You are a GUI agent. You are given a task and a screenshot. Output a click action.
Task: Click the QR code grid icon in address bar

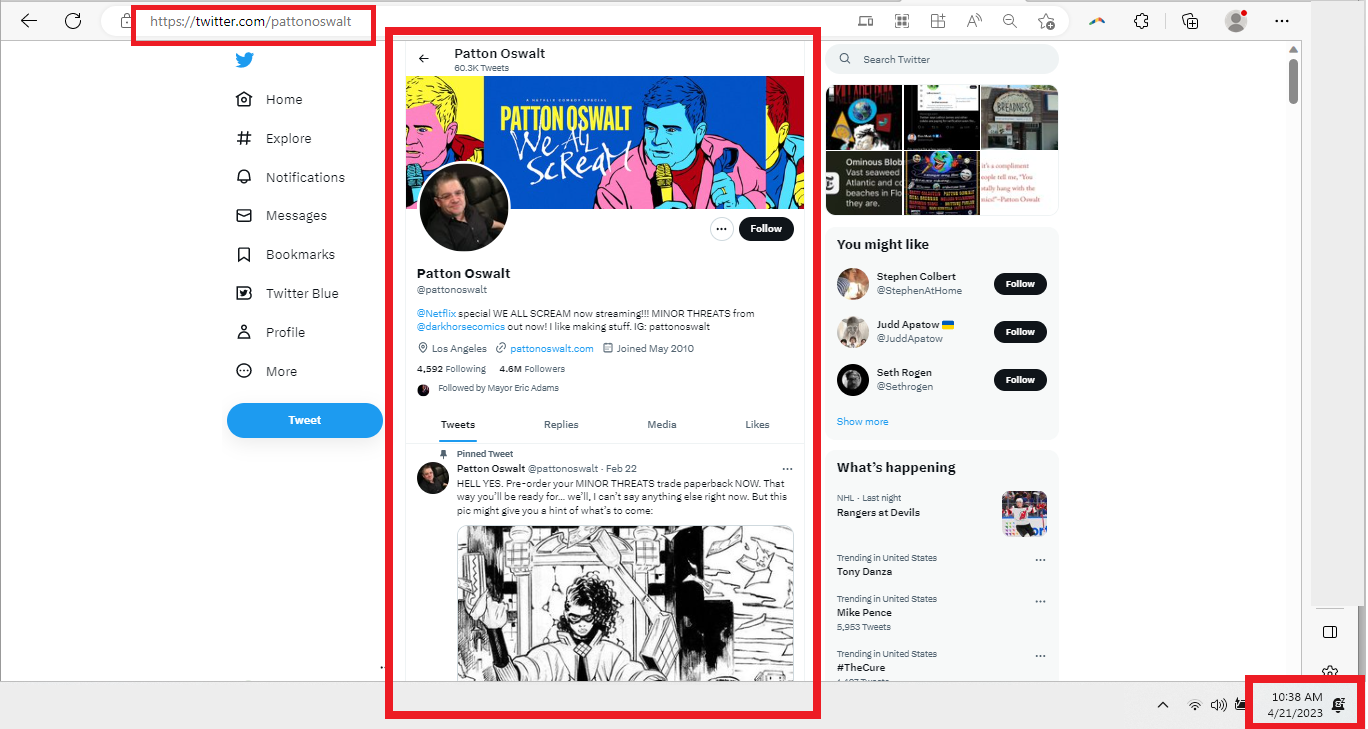tap(901, 21)
